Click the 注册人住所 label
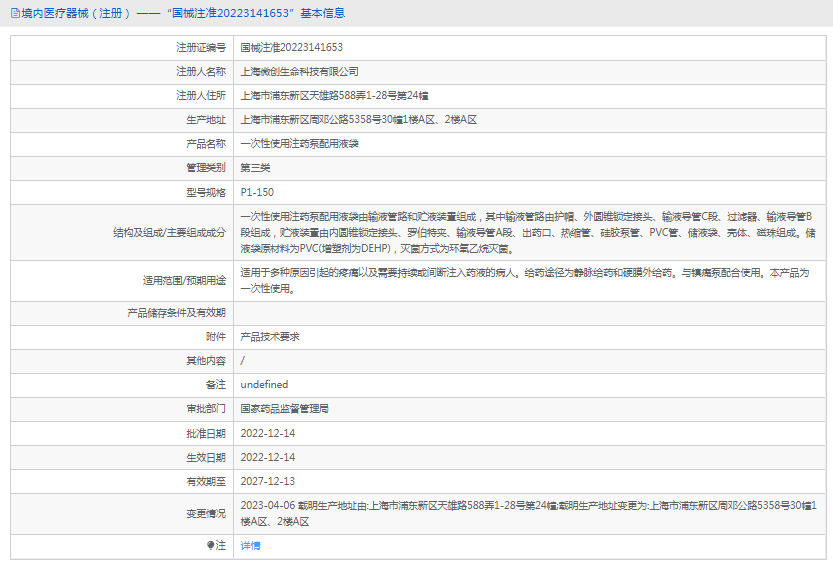The image size is (833, 566). tap(201, 96)
